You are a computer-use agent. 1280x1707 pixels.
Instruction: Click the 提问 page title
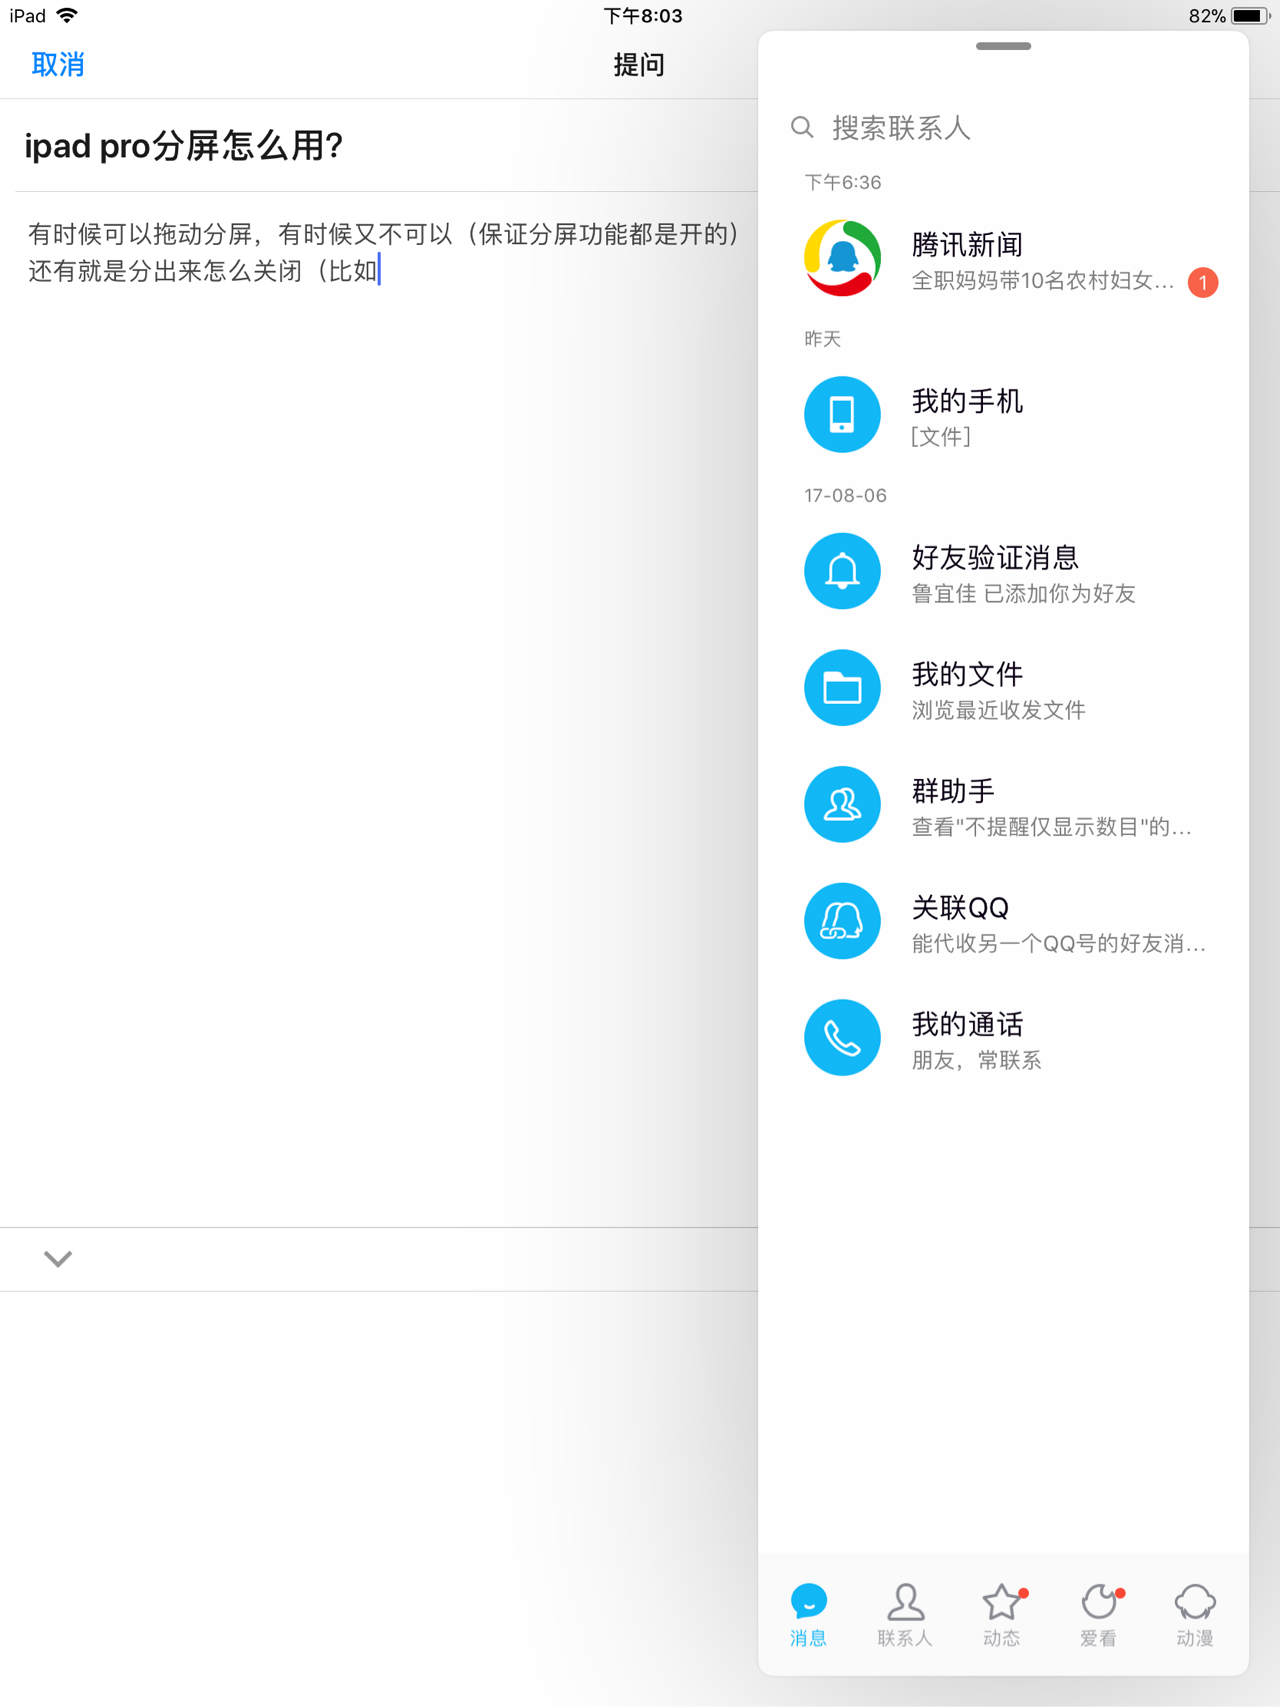[639, 65]
